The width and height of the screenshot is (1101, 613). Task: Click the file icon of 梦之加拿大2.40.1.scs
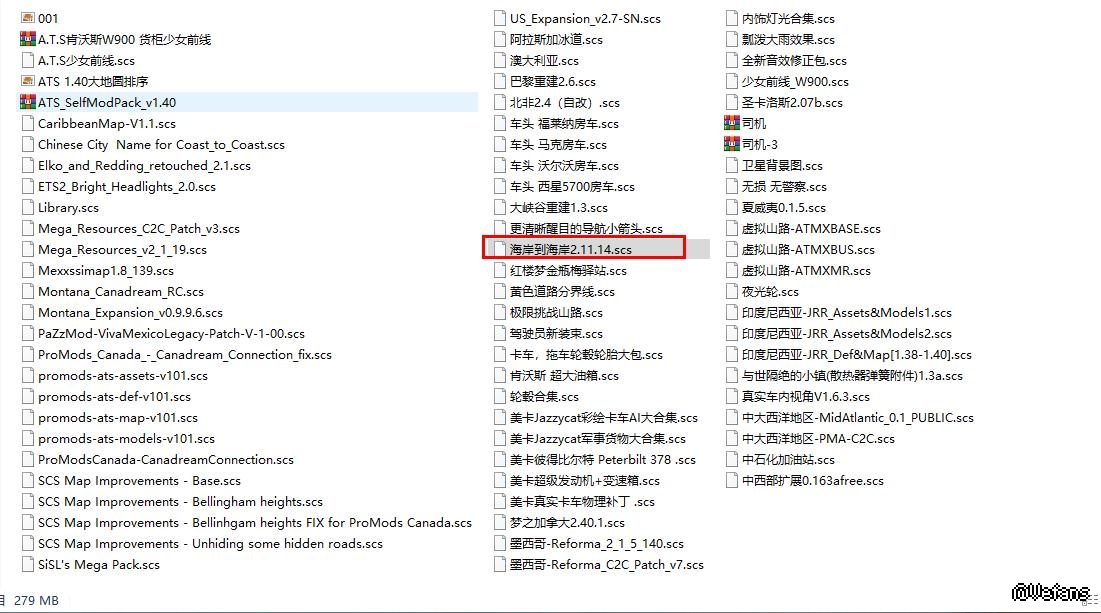[500, 522]
